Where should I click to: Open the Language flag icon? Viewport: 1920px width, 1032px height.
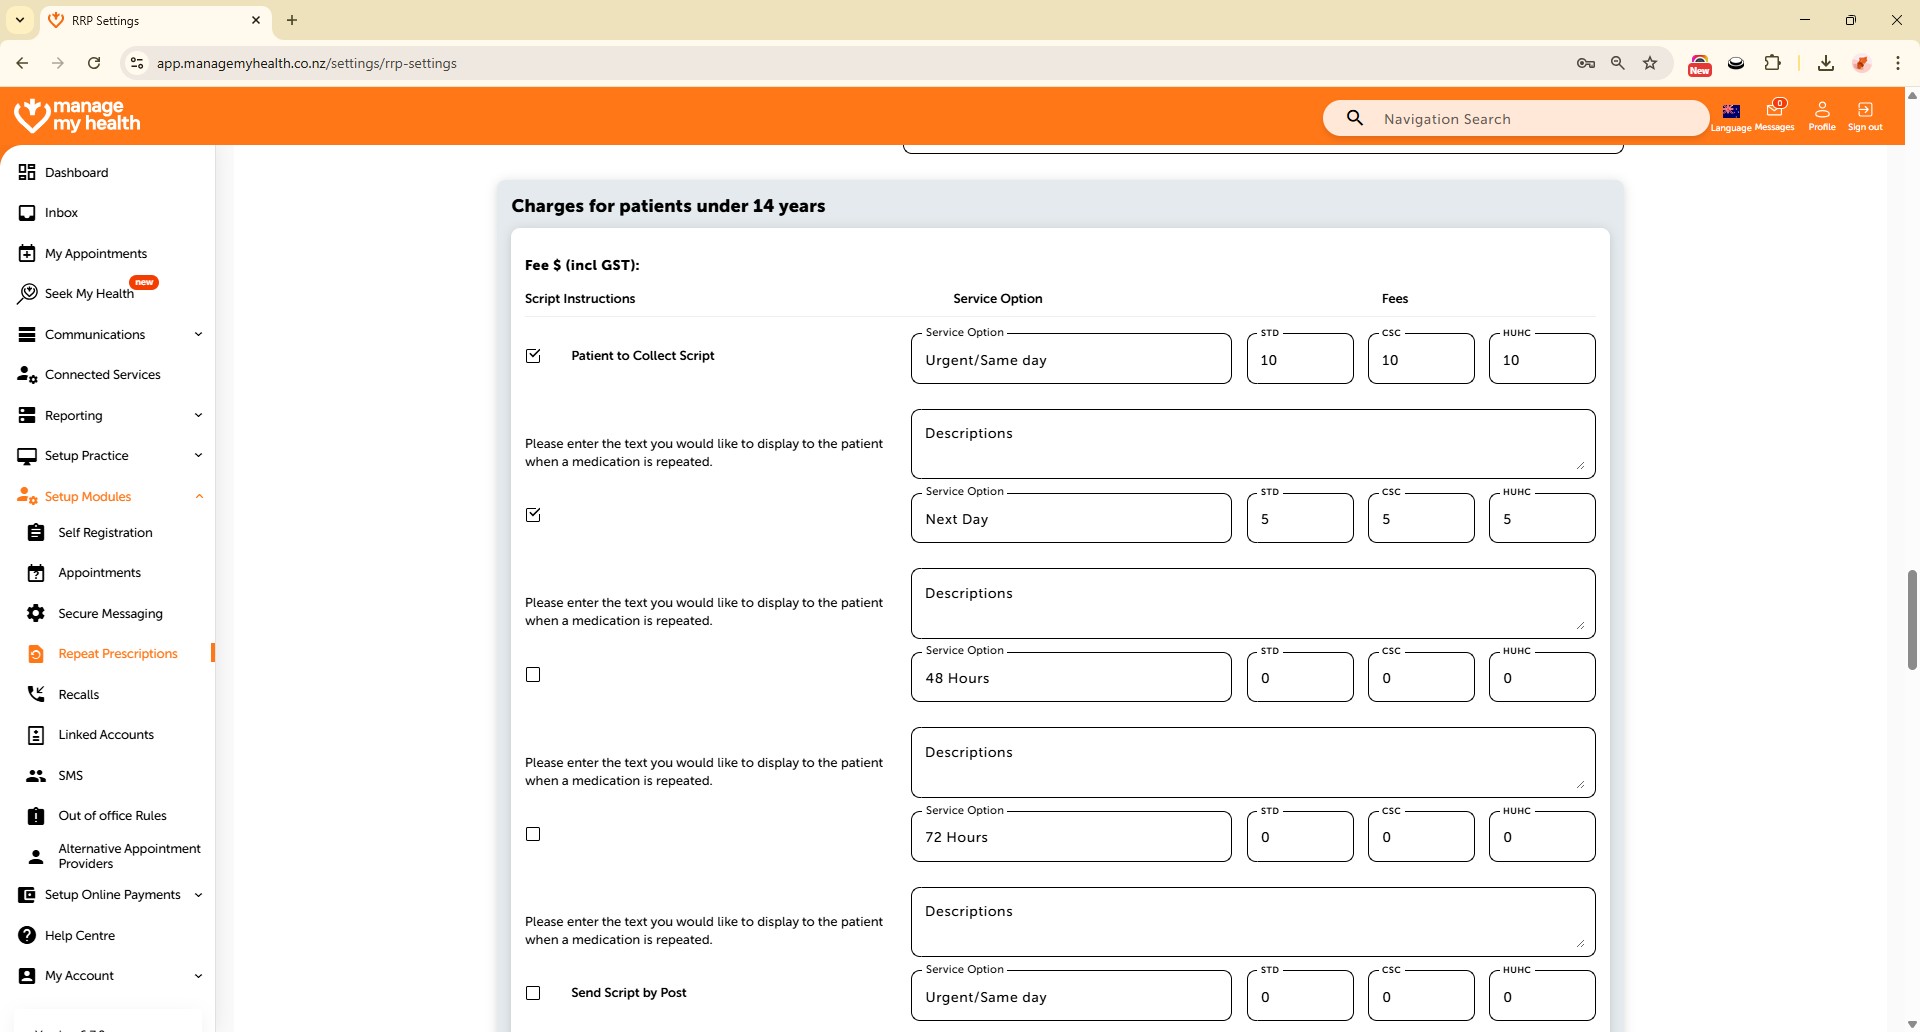(x=1731, y=112)
